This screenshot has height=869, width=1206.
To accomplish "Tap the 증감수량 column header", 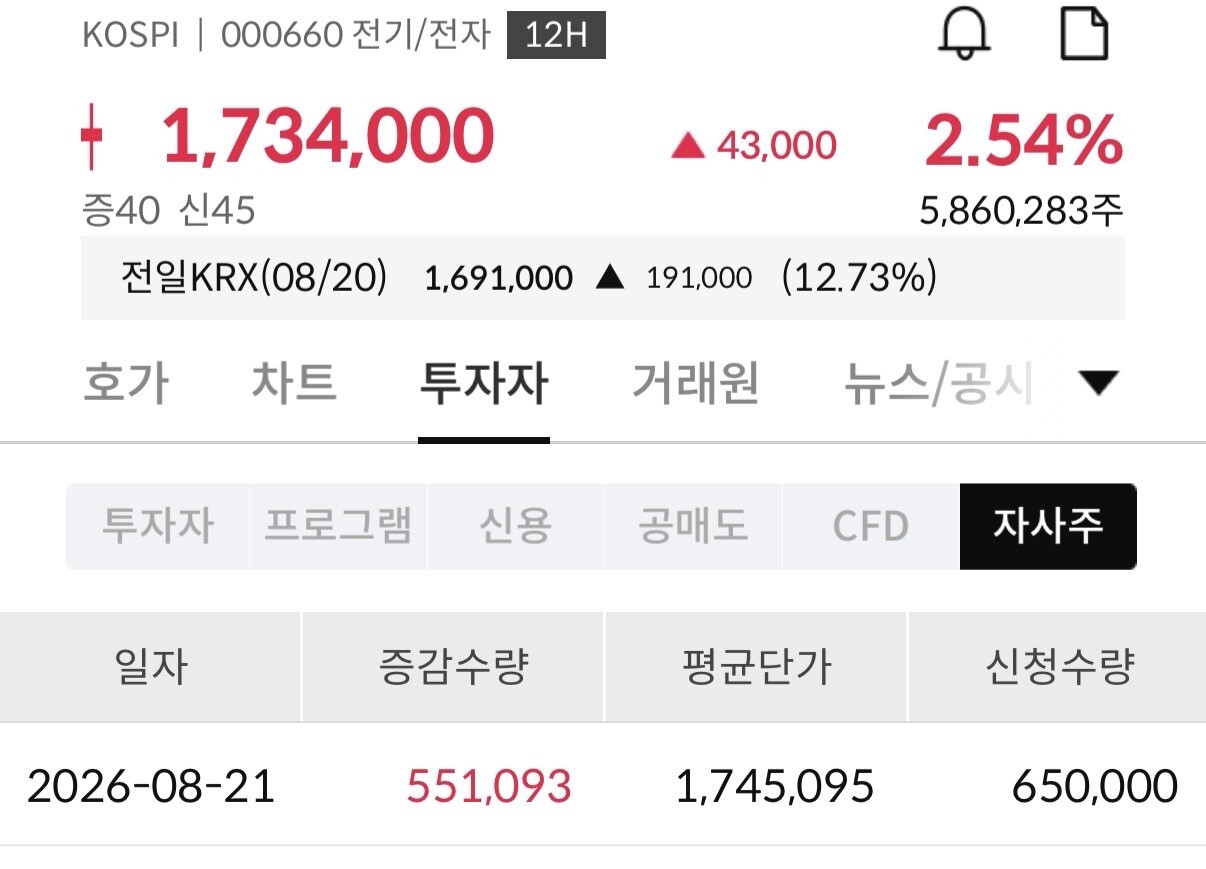I will pos(453,667).
